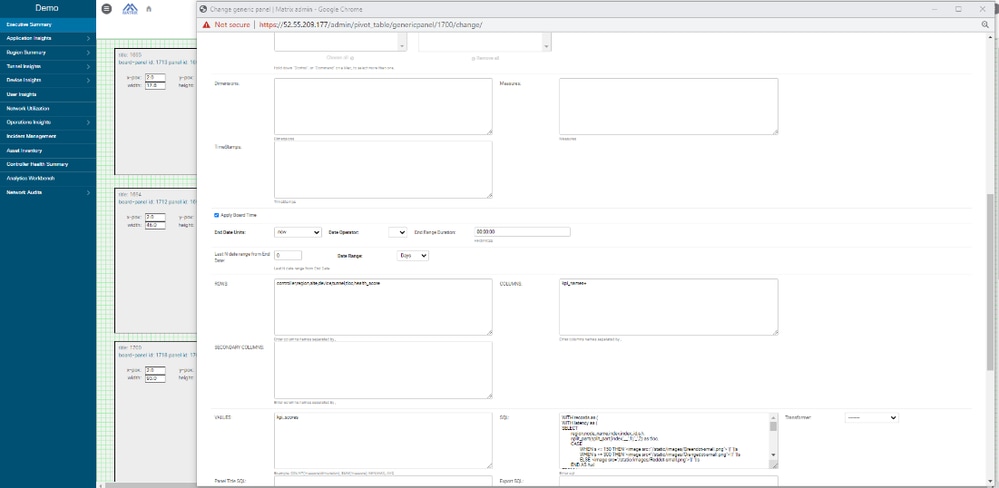Viewport: 999px width, 488px height.
Task: Minimize the Matrix admin popup window
Action: (x=935, y=9)
